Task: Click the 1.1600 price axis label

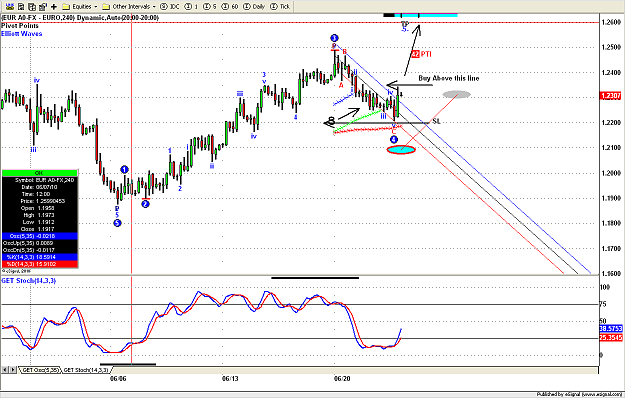Action: point(611,273)
